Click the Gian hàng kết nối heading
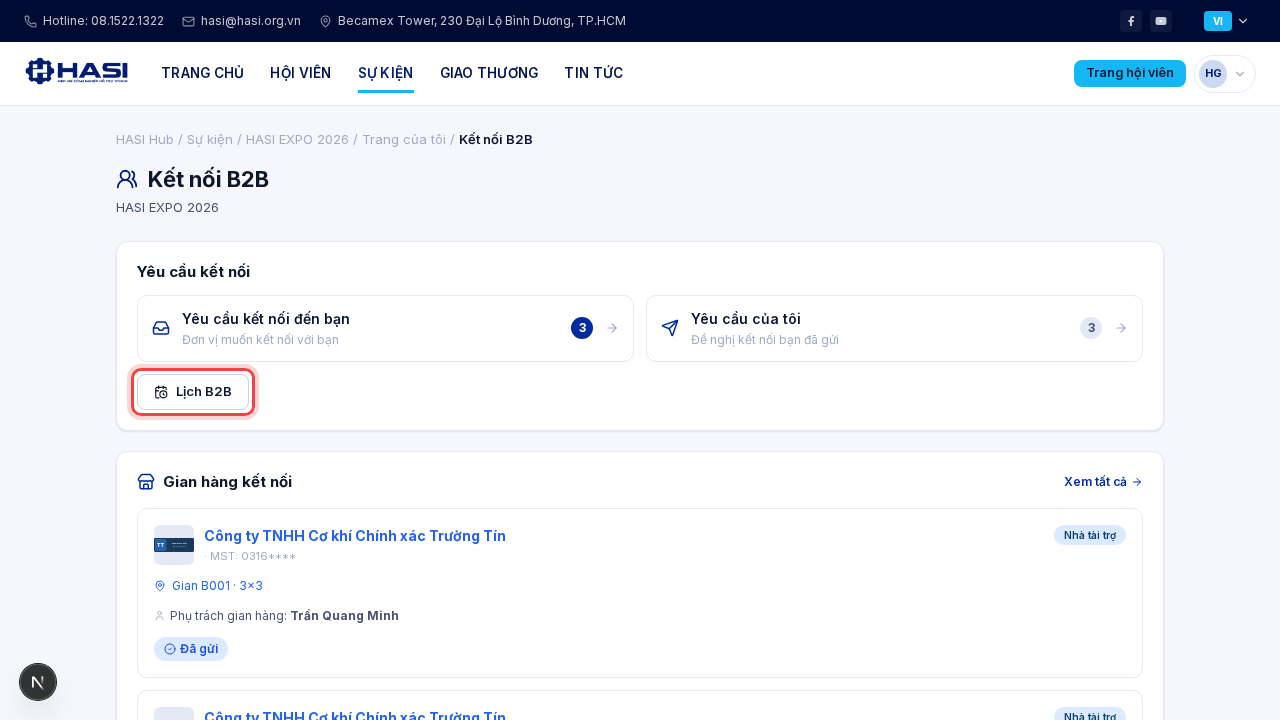 tap(227, 482)
